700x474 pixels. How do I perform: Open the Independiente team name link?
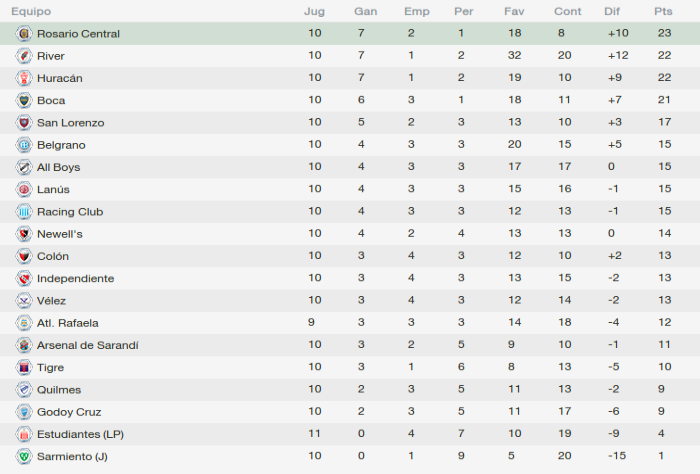coord(75,279)
